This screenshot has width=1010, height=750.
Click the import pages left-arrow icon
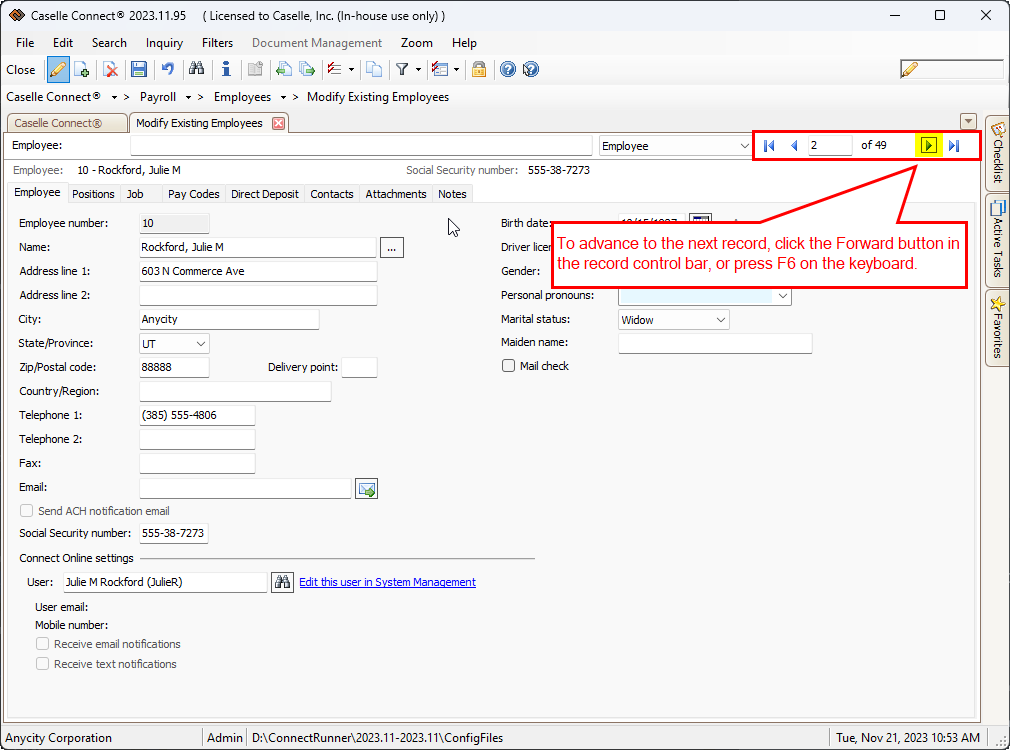coord(283,70)
